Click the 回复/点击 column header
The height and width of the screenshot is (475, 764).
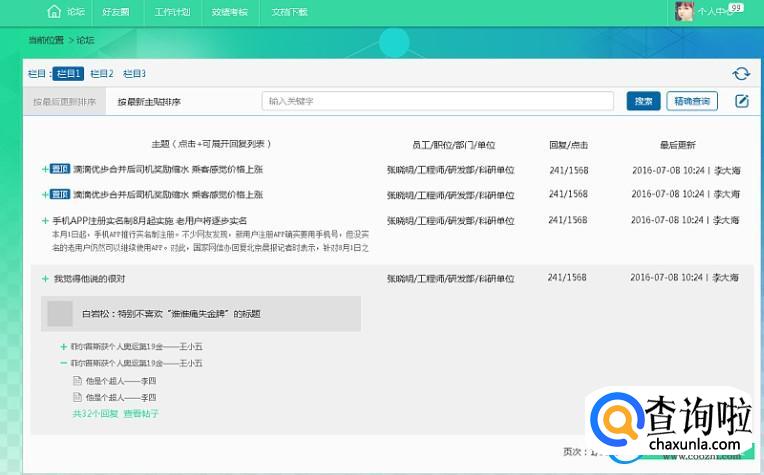click(568, 145)
